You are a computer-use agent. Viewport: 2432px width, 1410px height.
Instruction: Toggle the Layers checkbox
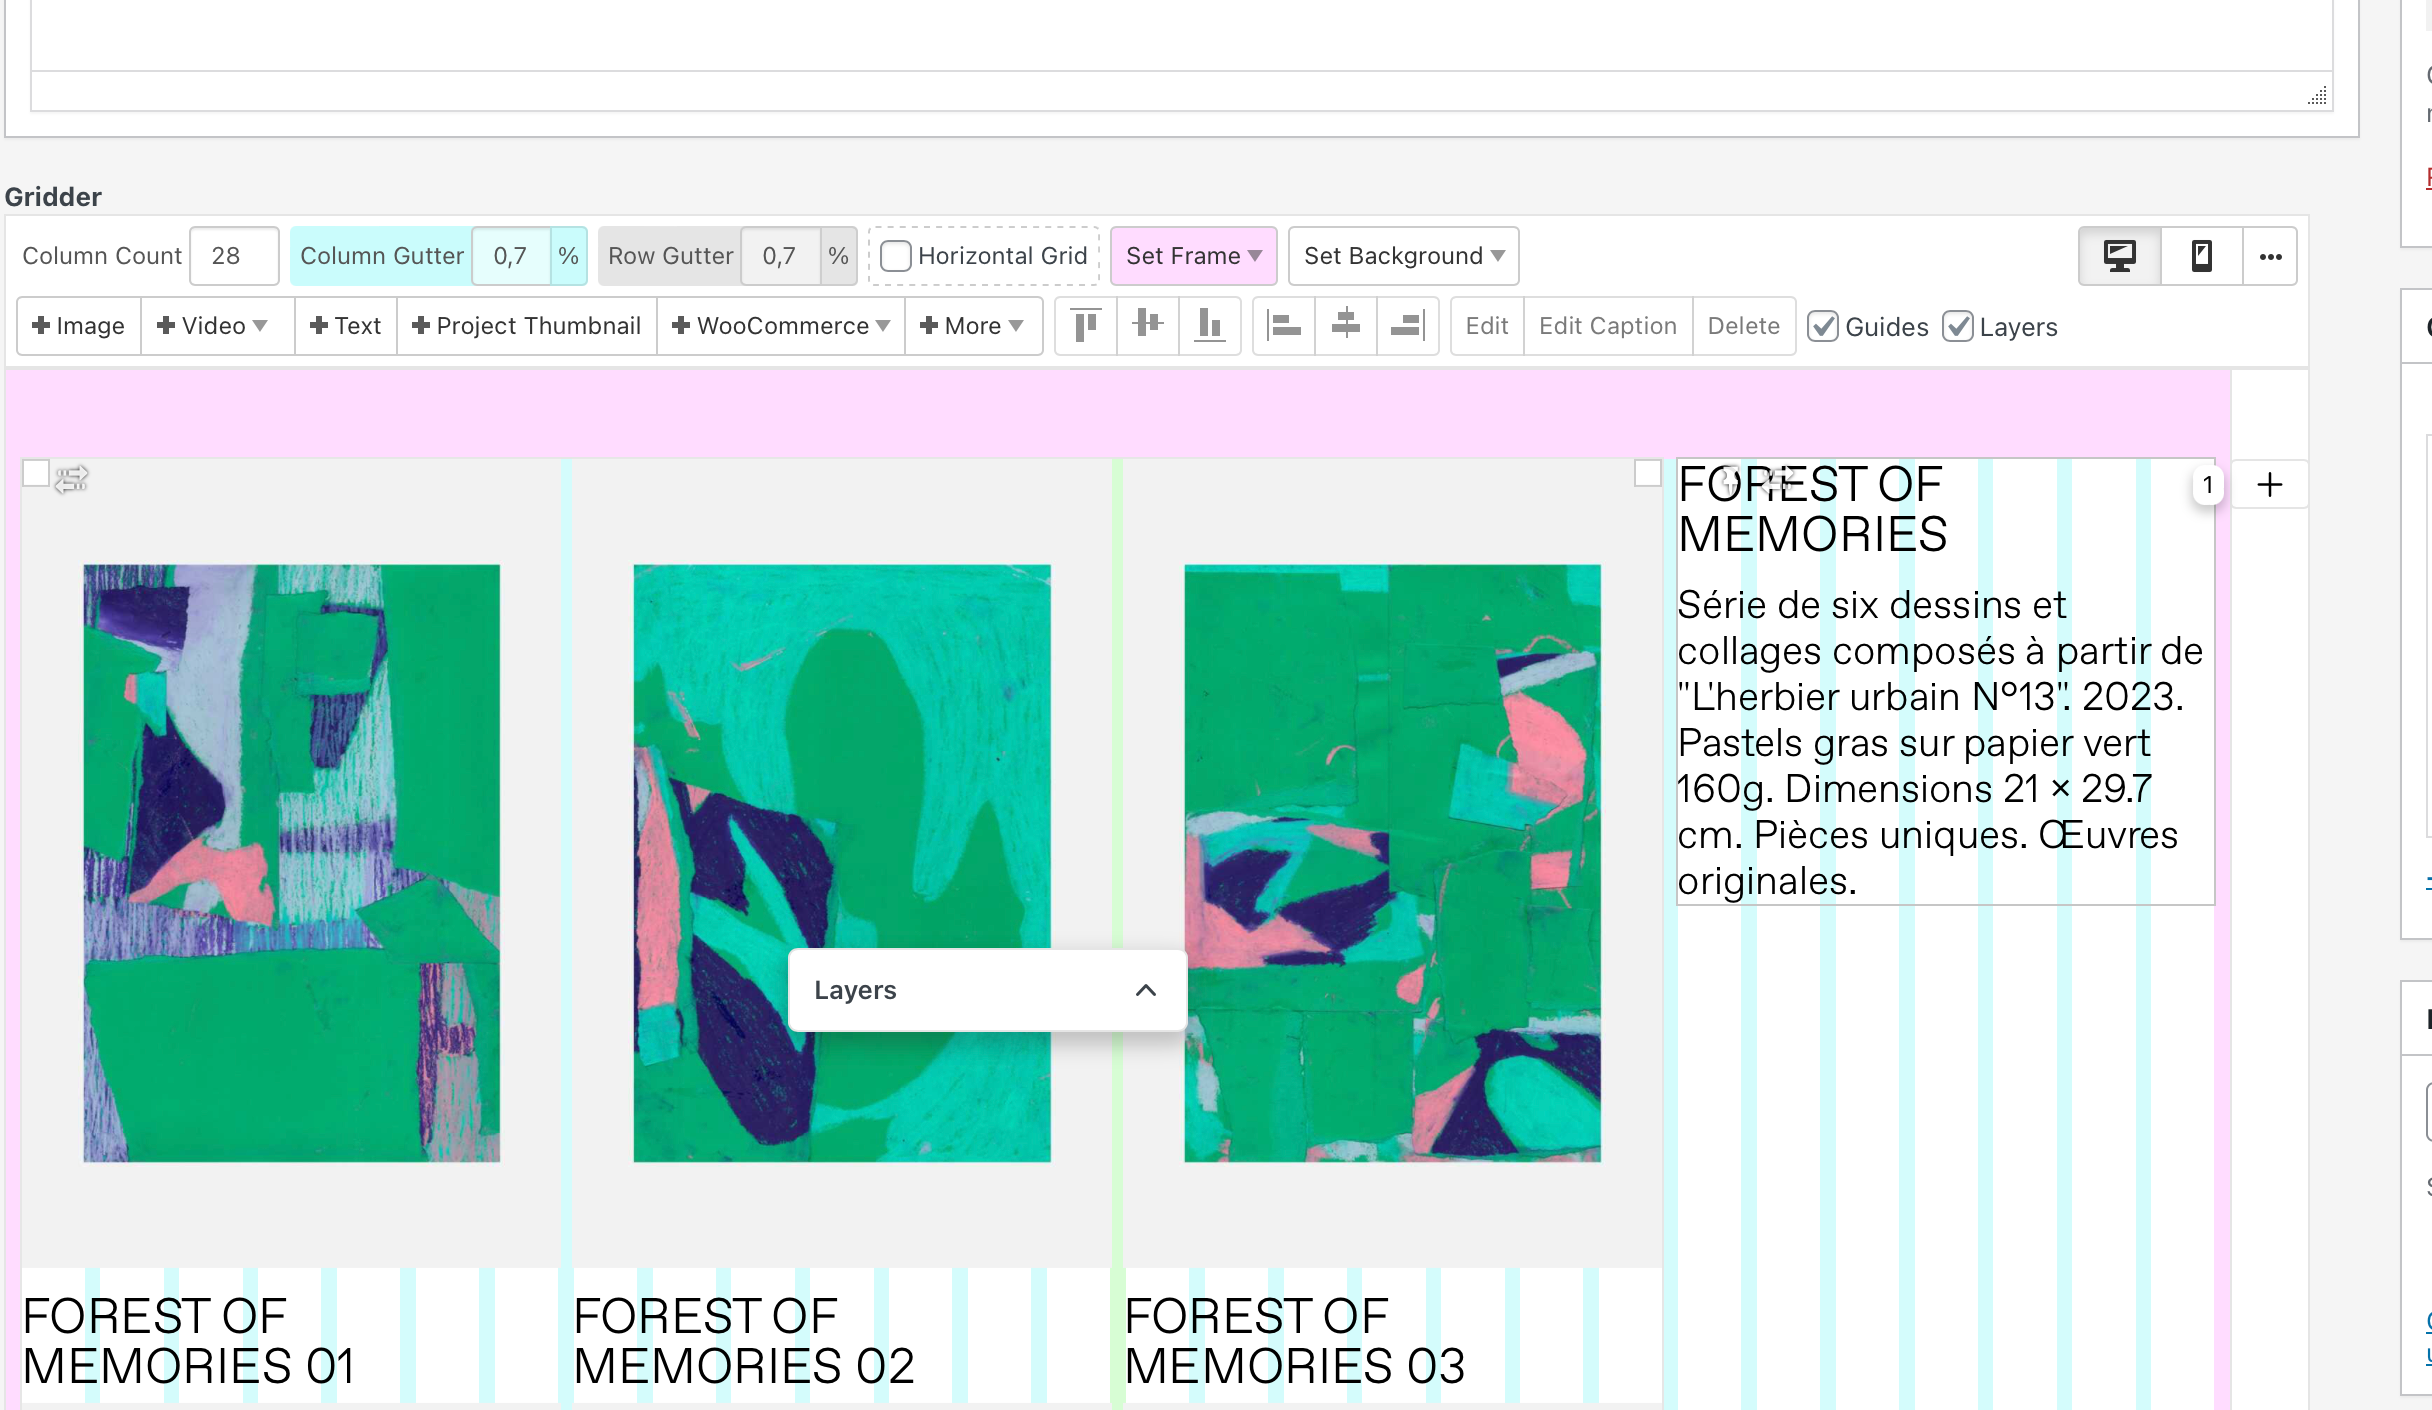(1957, 327)
